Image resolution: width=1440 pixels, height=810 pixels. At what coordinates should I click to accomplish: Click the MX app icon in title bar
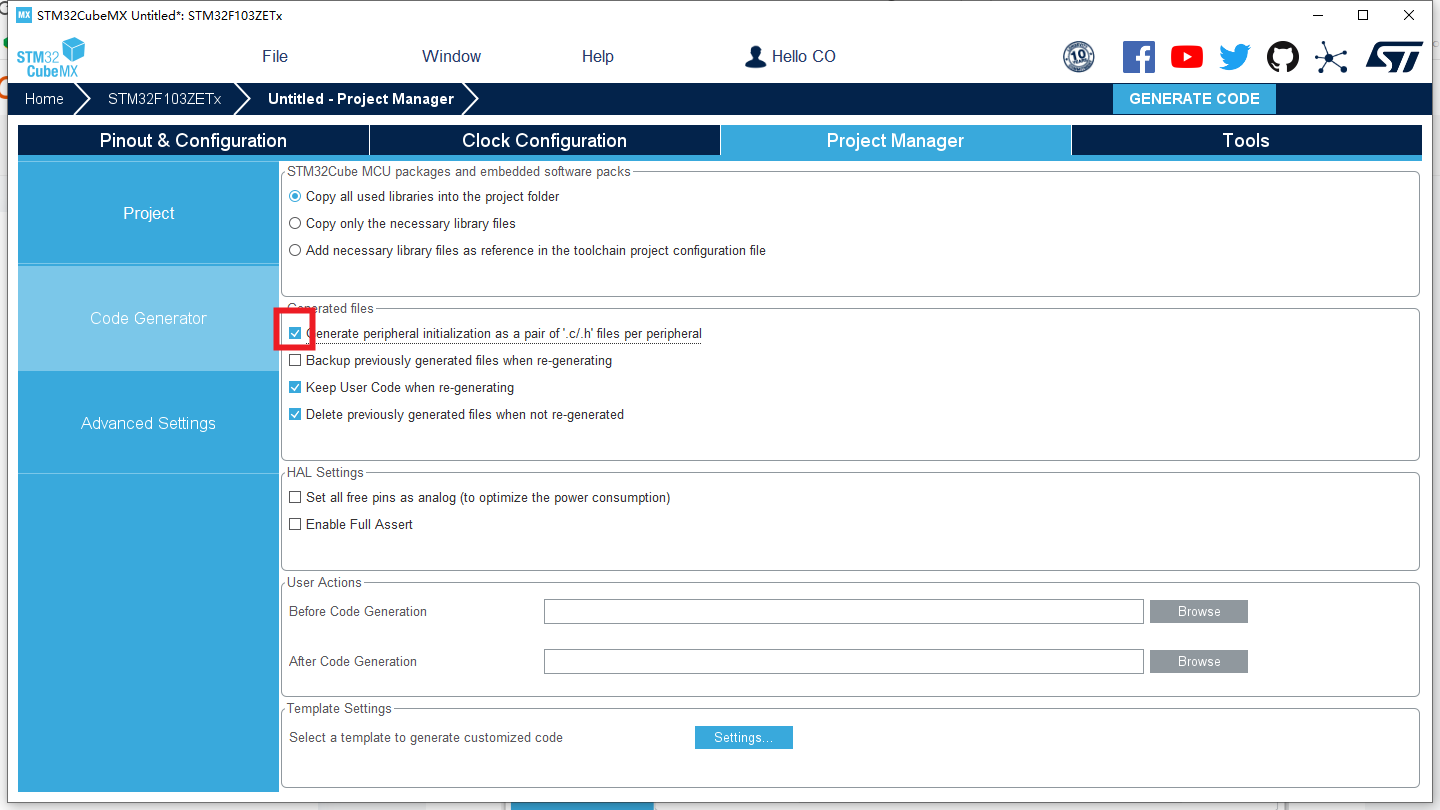coord(24,15)
